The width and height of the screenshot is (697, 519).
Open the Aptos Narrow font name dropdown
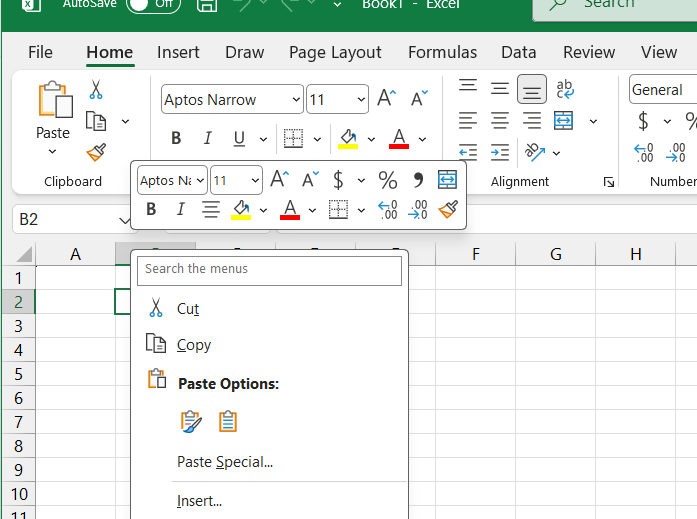(296, 99)
